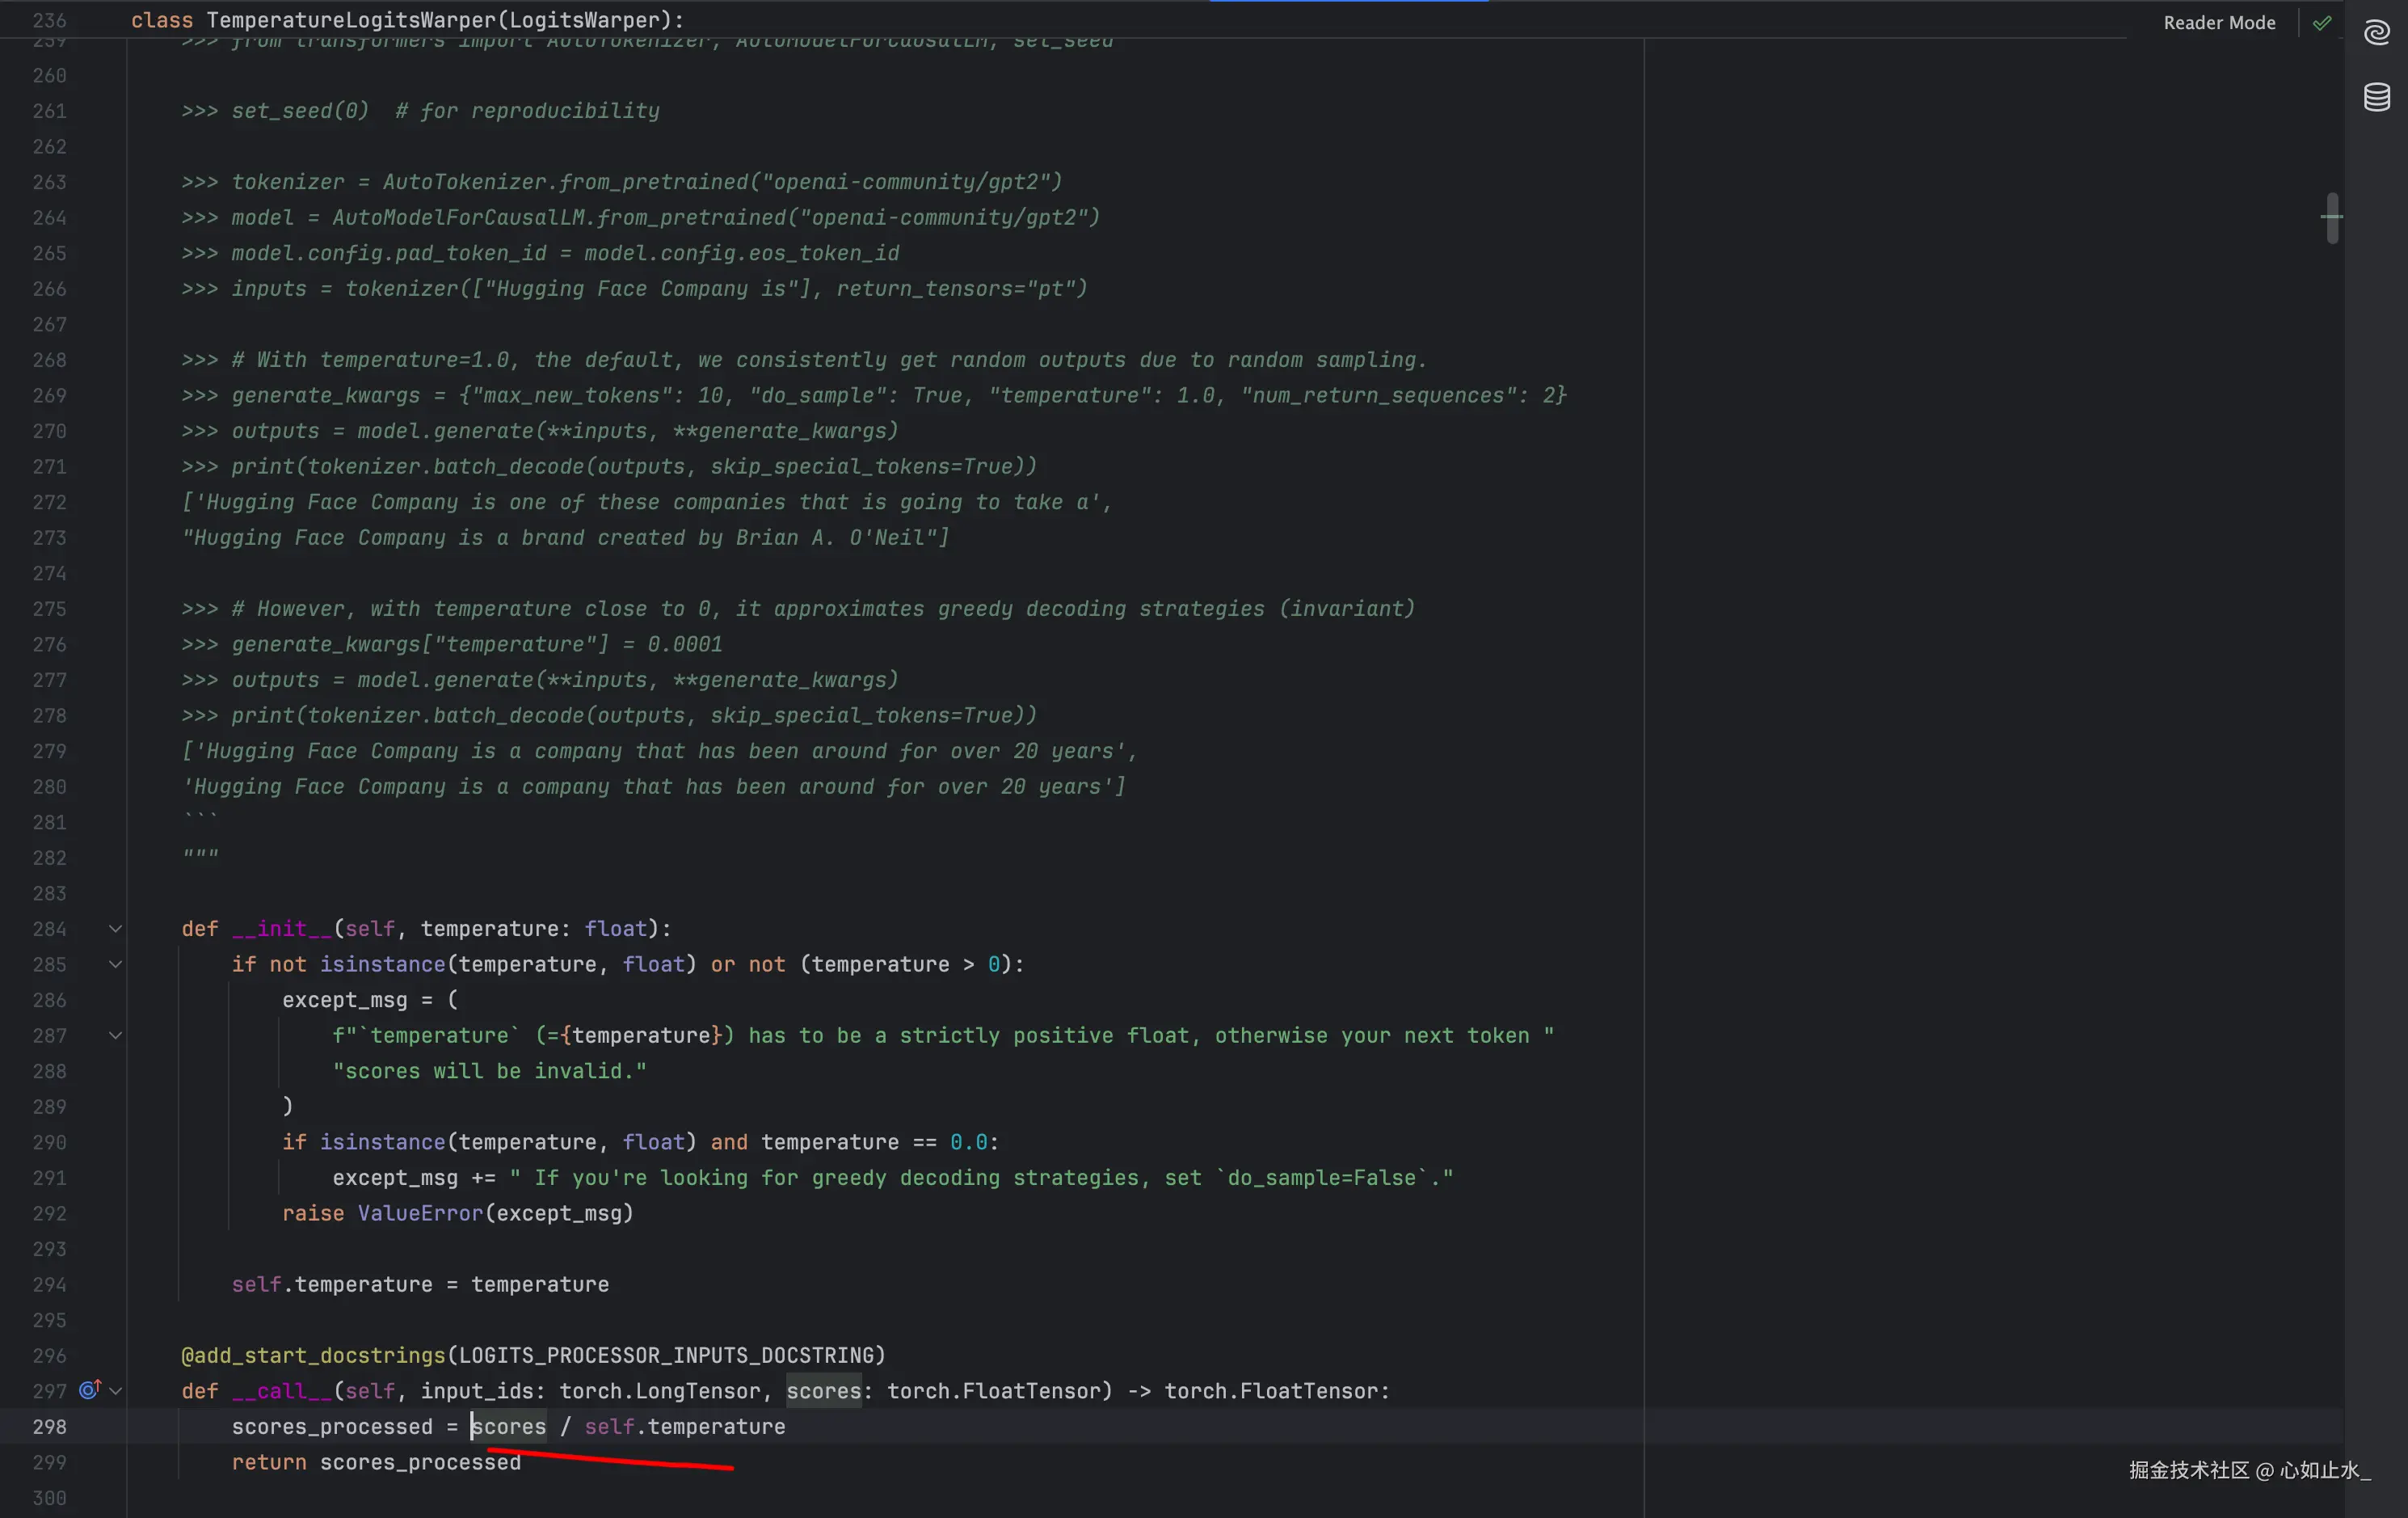Screen dimensions: 2408x1518
Task: Click line number 292 in the gutter
Action: [x=49, y=1213]
